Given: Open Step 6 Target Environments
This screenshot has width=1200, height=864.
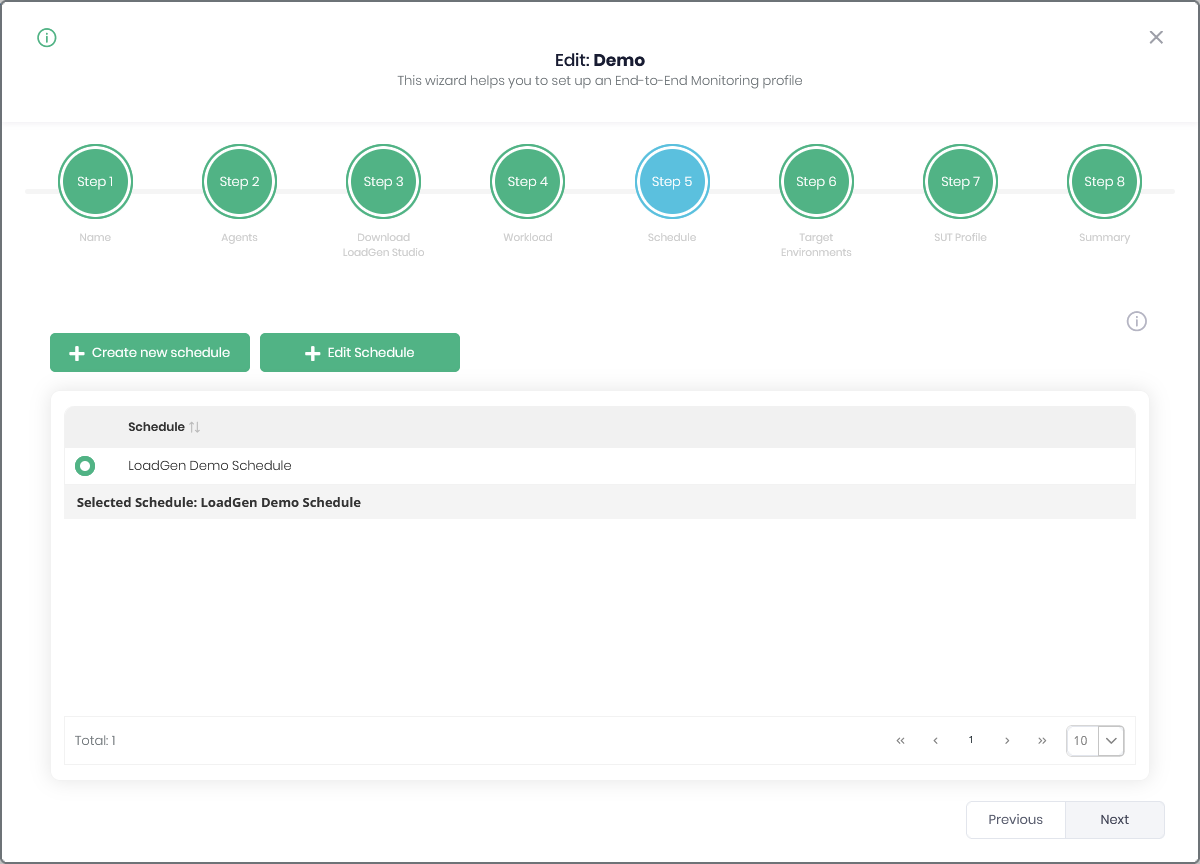Looking at the screenshot, I should point(816,182).
